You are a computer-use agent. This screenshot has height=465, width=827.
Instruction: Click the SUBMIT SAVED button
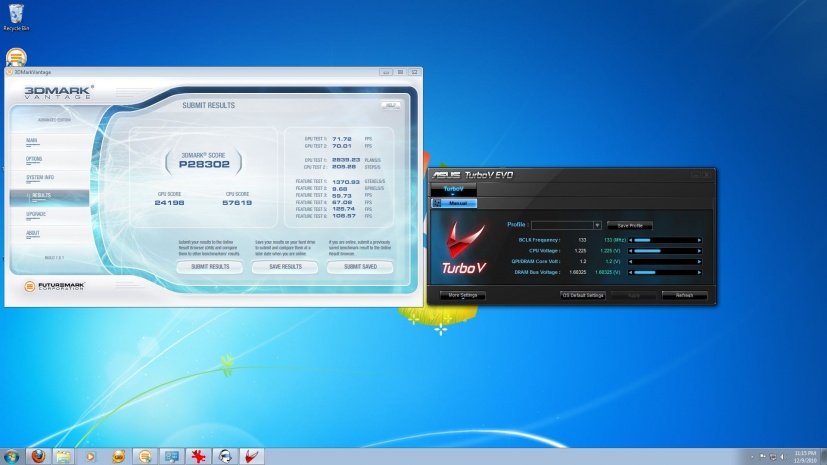point(360,267)
